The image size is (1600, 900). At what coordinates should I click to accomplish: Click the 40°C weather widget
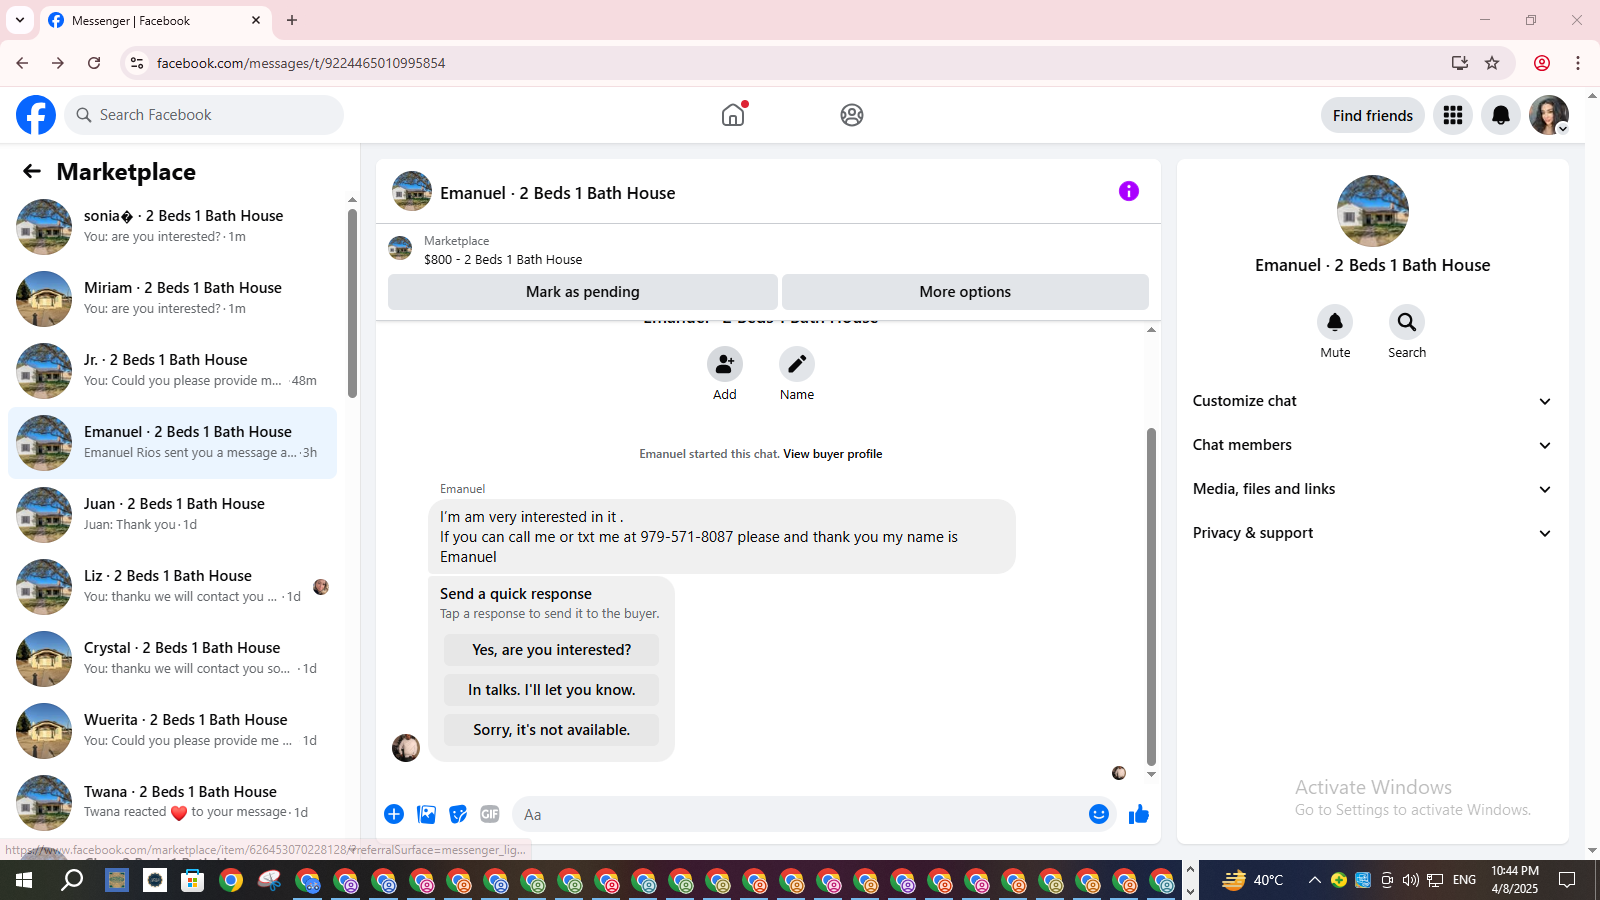coord(1253,880)
